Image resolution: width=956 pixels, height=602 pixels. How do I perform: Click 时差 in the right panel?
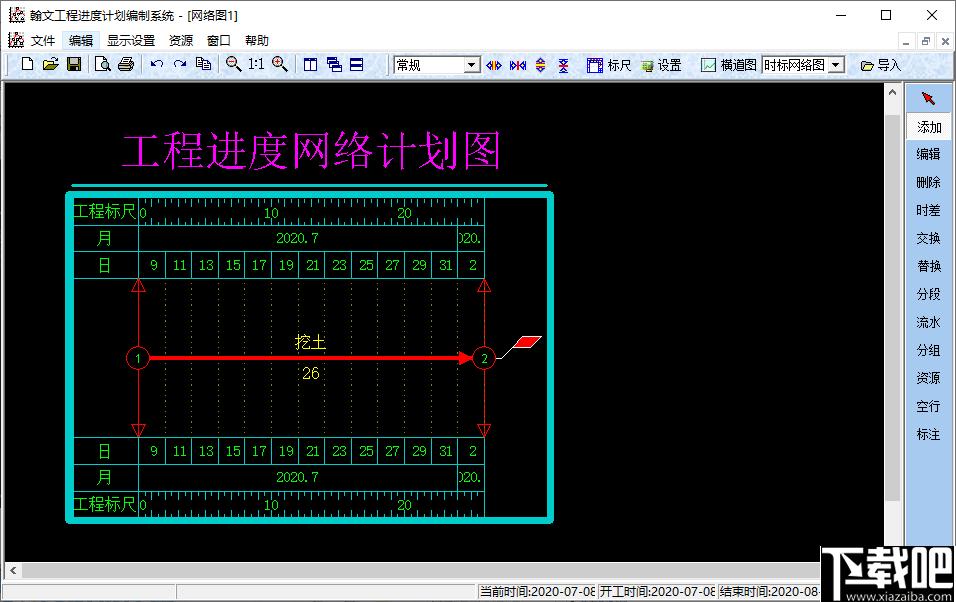[x=929, y=210]
